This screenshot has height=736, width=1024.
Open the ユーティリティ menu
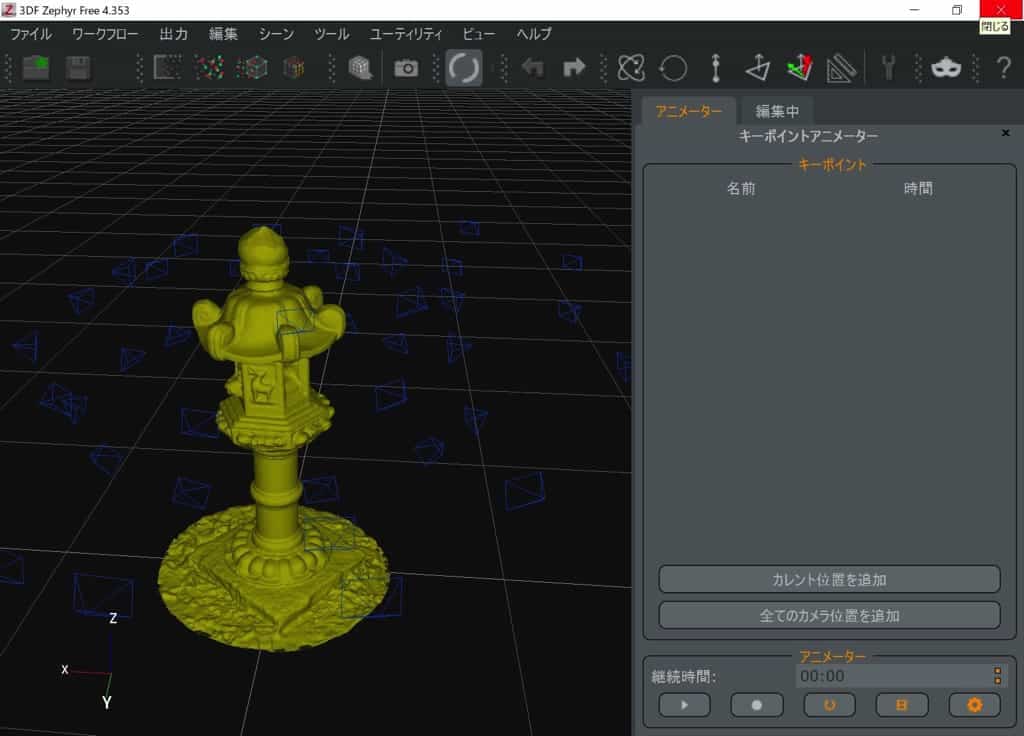point(406,34)
